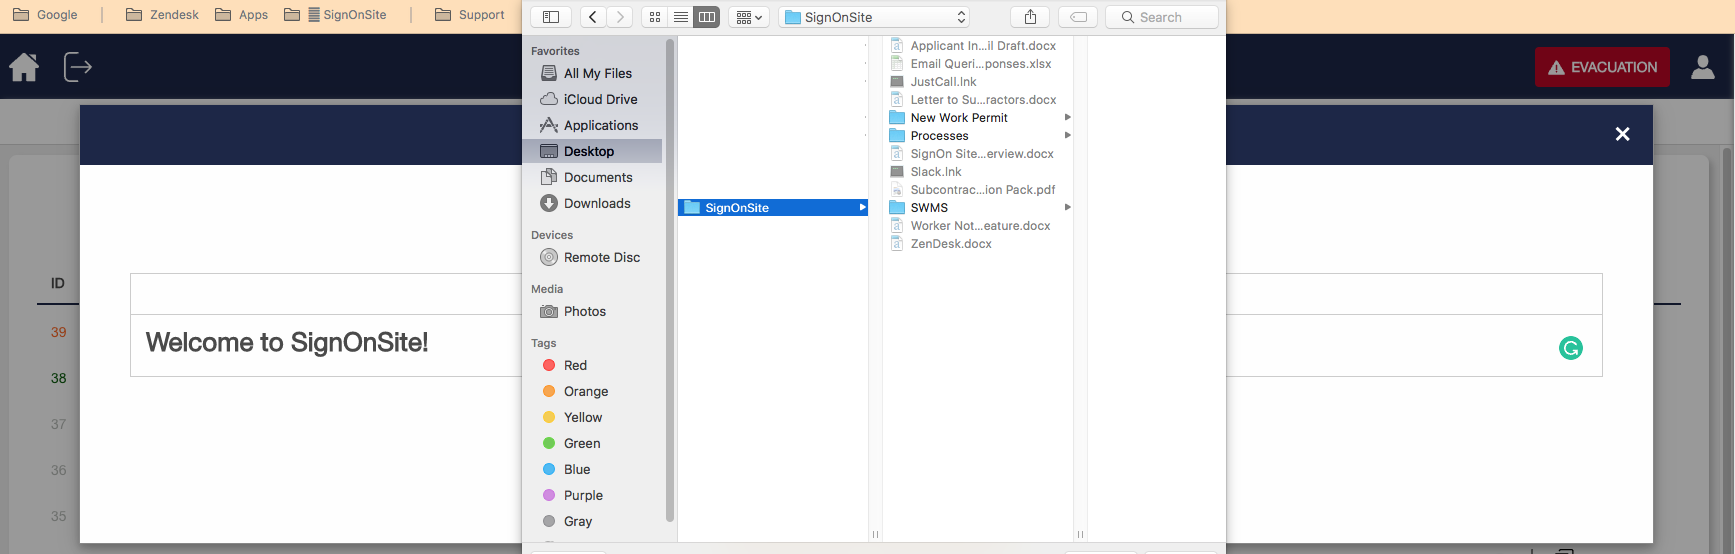Click row ID 39 in table
1735x554 pixels.
tap(59, 332)
